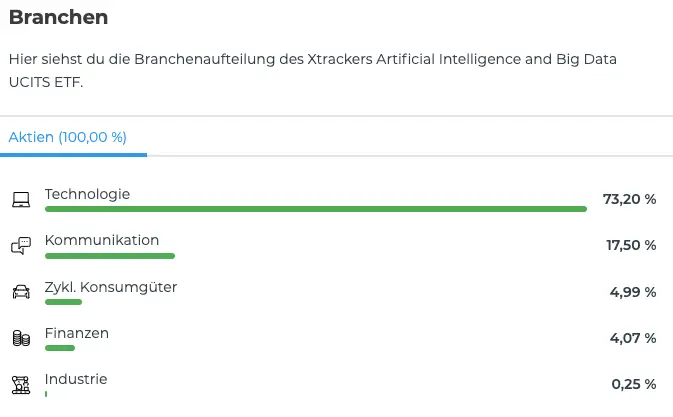Click the car icon for Zykl. Konsumgüter
This screenshot has width=673, height=417.
pyautogui.click(x=21, y=292)
